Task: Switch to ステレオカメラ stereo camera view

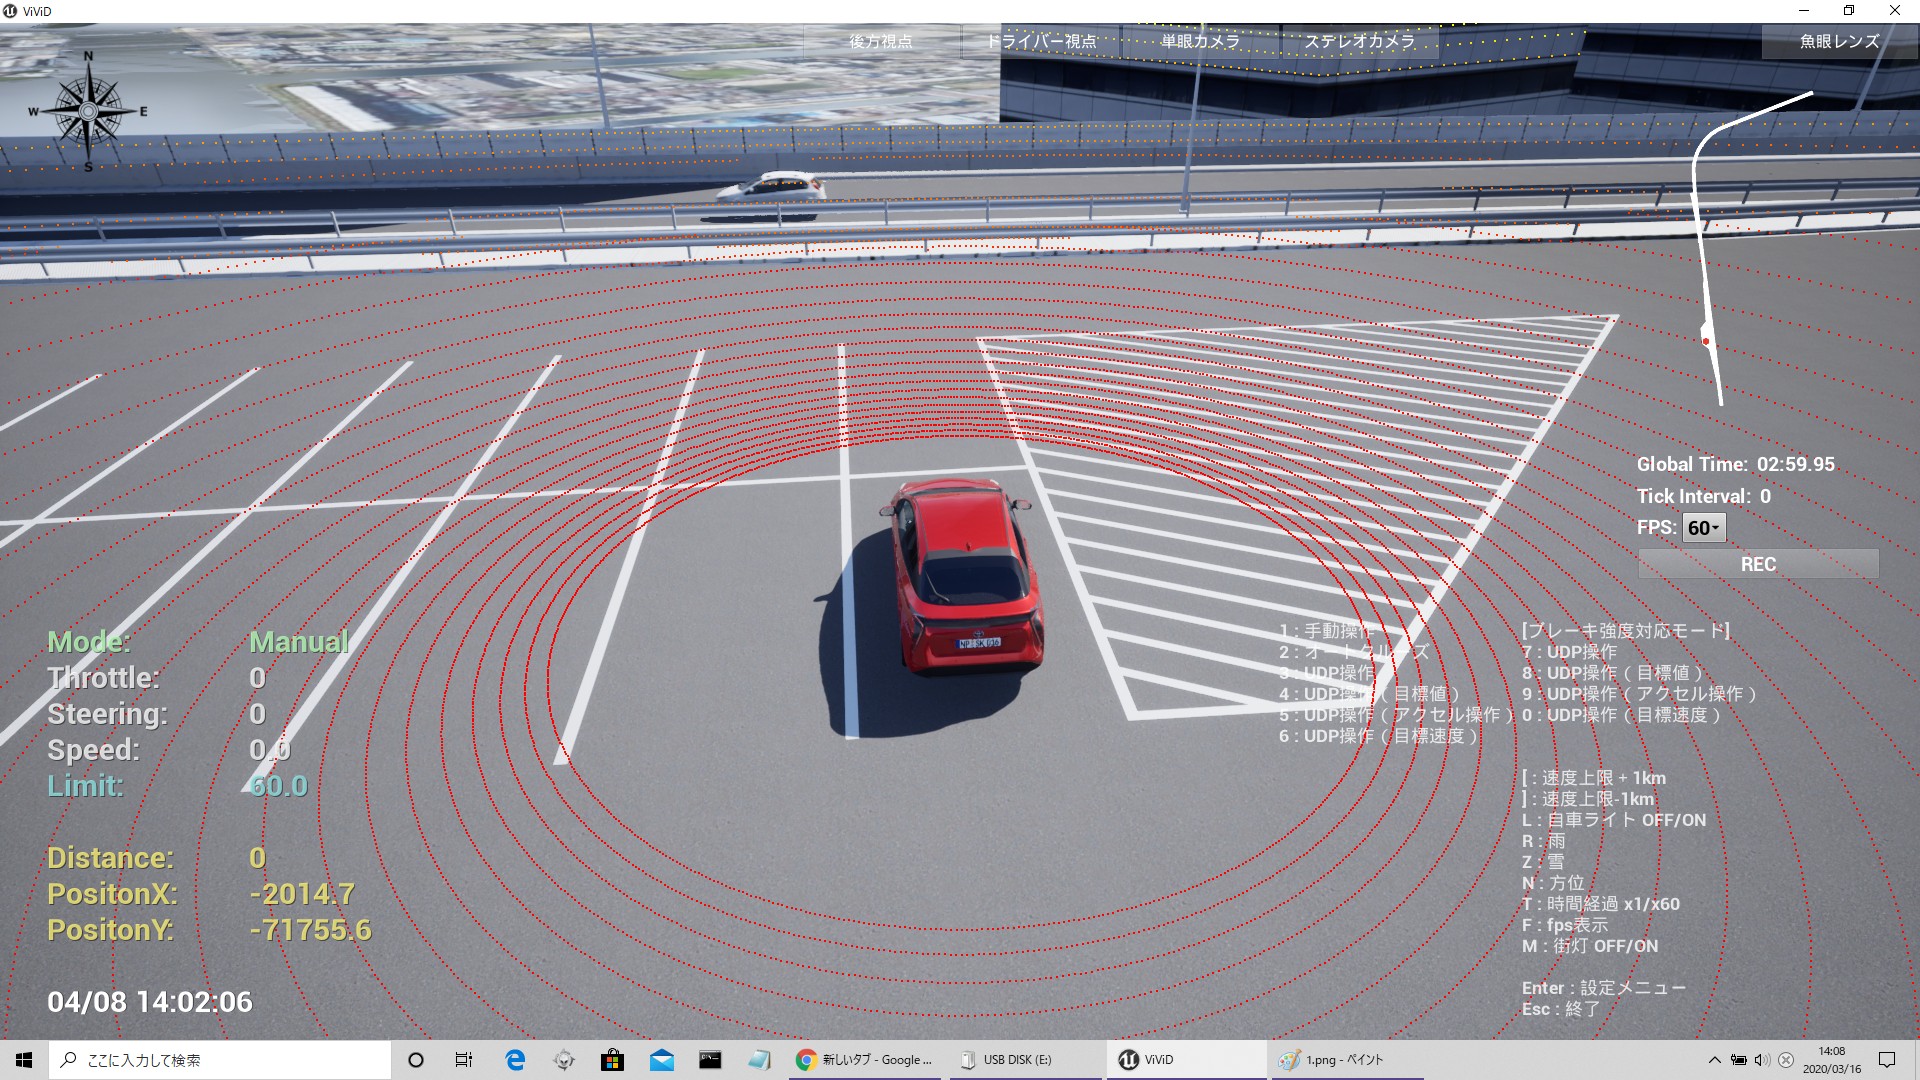Action: click(1360, 41)
